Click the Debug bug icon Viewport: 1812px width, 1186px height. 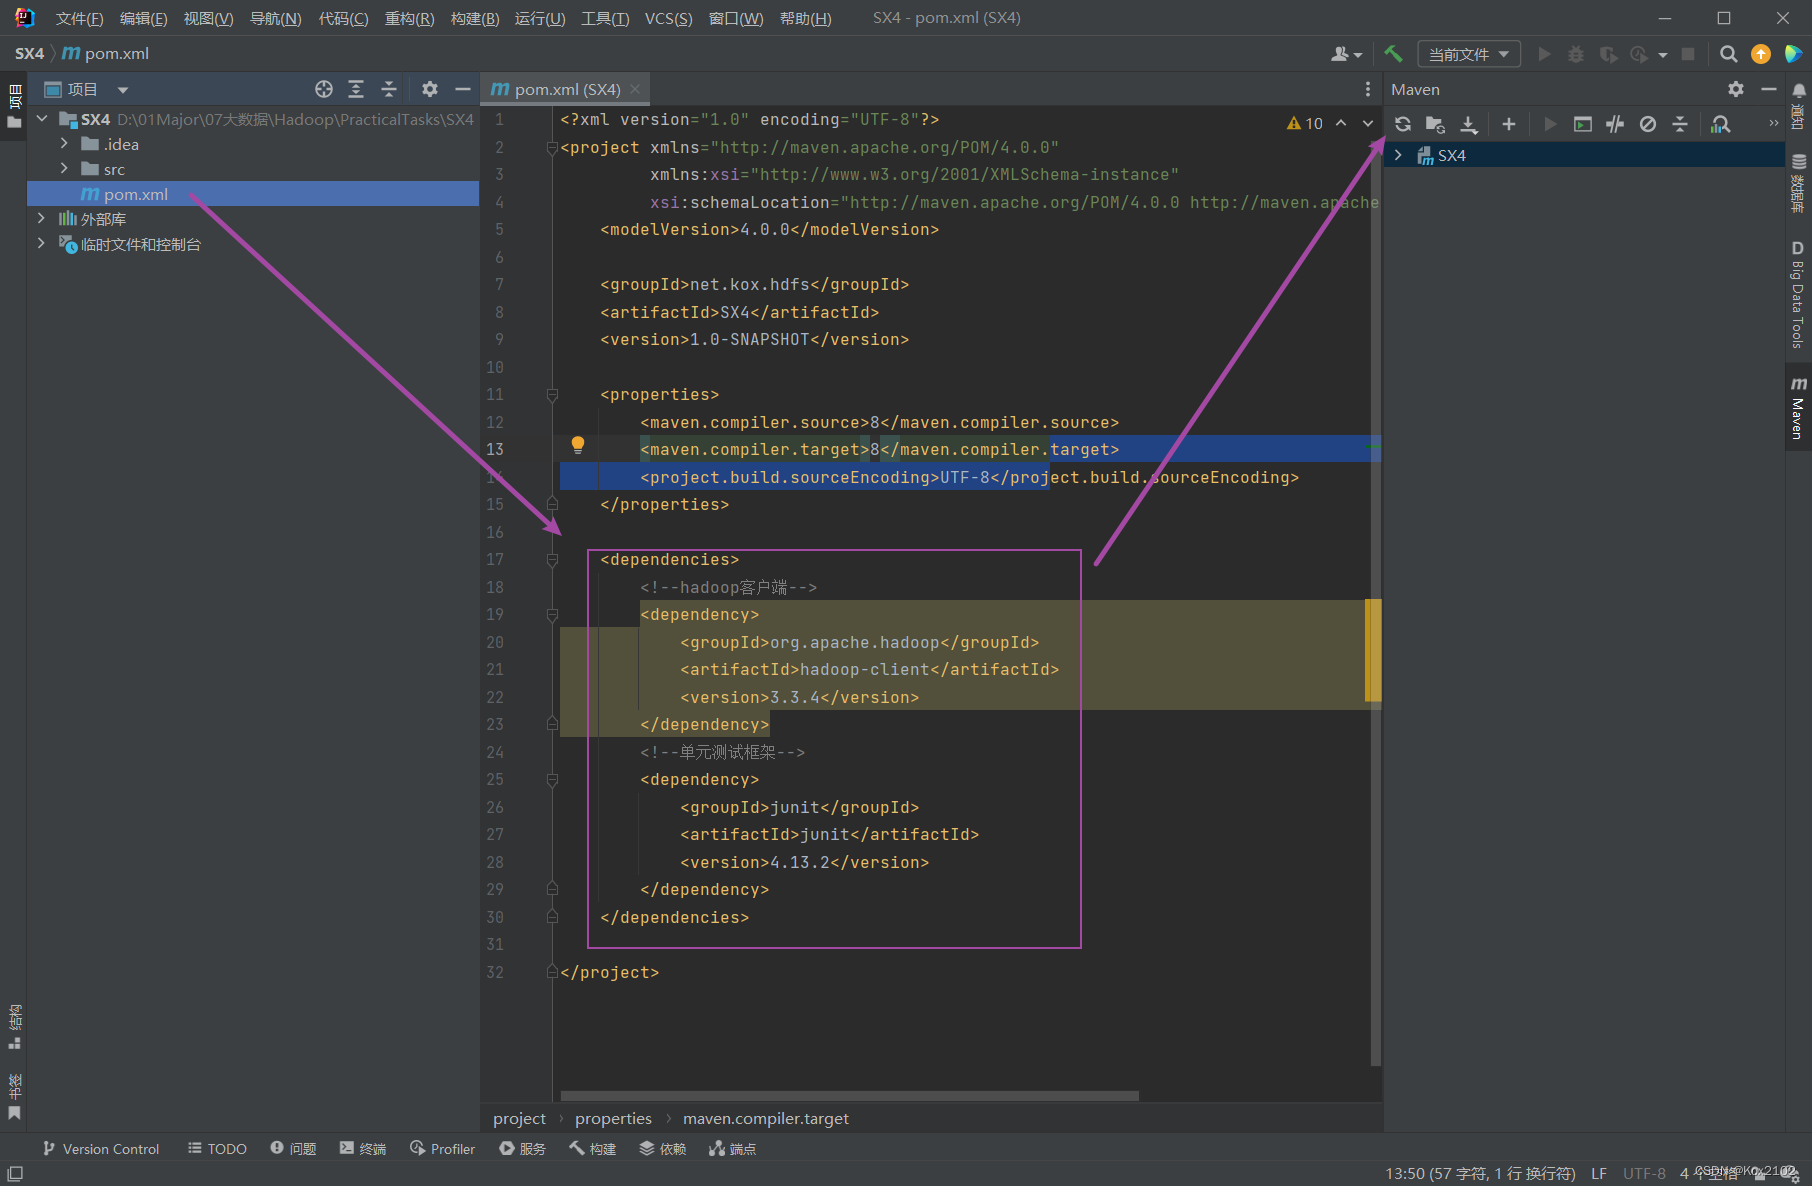[x=1576, y=54]
